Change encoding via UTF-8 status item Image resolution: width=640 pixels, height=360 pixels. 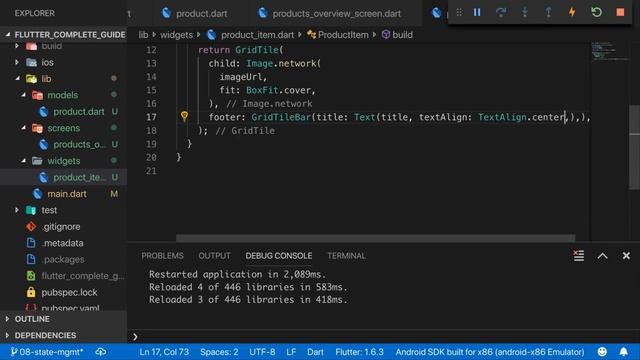click(262, 352)
